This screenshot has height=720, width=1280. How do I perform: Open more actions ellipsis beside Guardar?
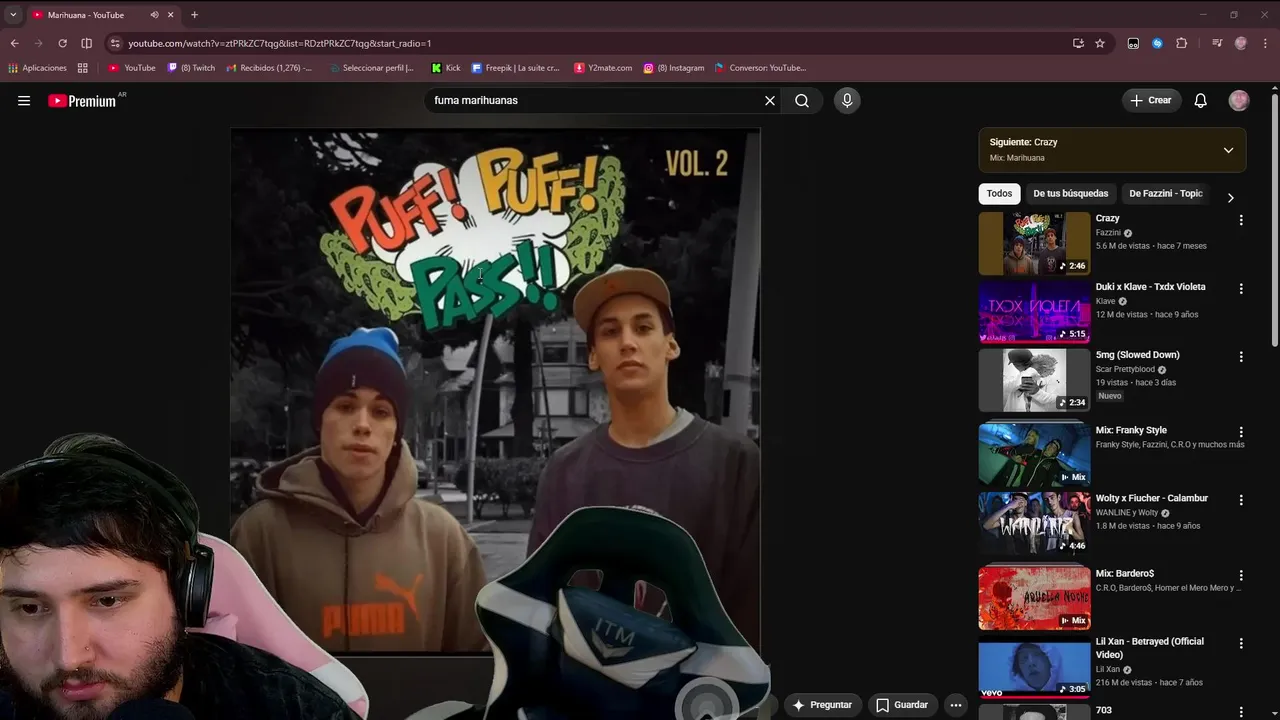pos(956,705)
